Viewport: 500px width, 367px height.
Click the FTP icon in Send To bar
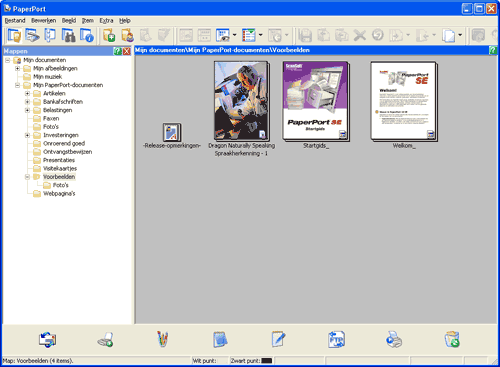pyautogui.click(x=336, y=340)
